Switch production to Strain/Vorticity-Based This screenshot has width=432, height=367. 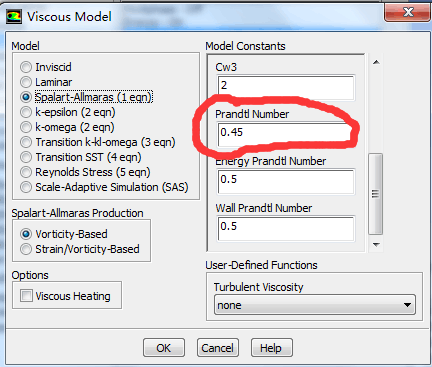click(x=26, y=249)
